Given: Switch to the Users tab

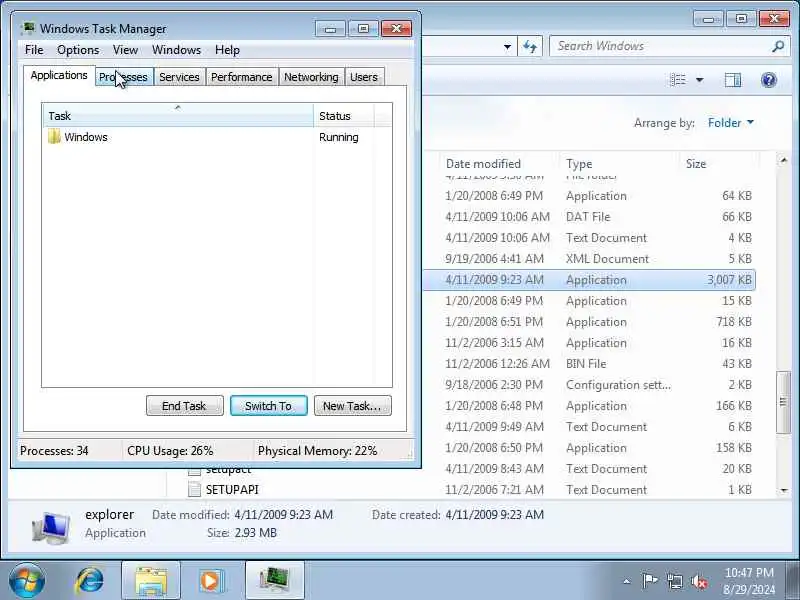Looking at the screenshot, I should click(364, 77).
